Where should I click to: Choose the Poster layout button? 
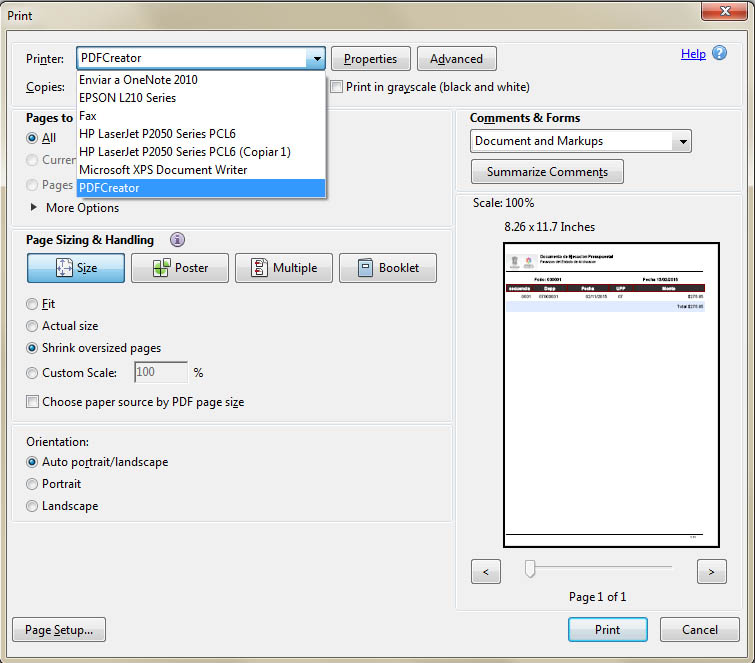point(180,268)
